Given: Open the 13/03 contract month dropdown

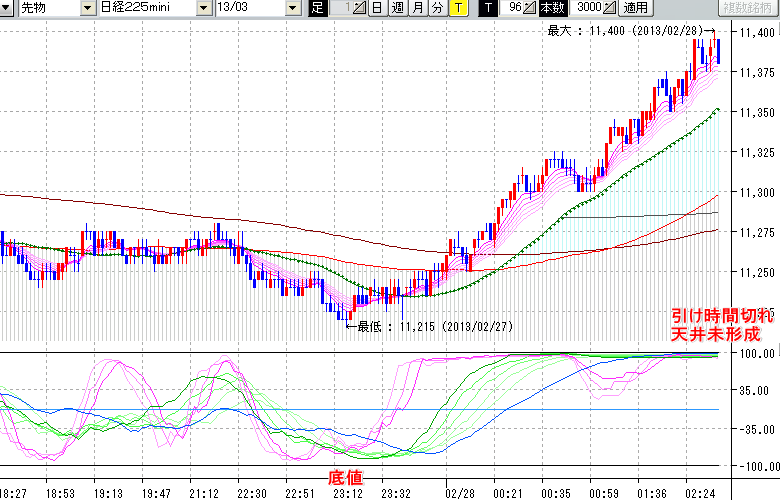Looking at the screenshot, I should (x=292, y=8).
